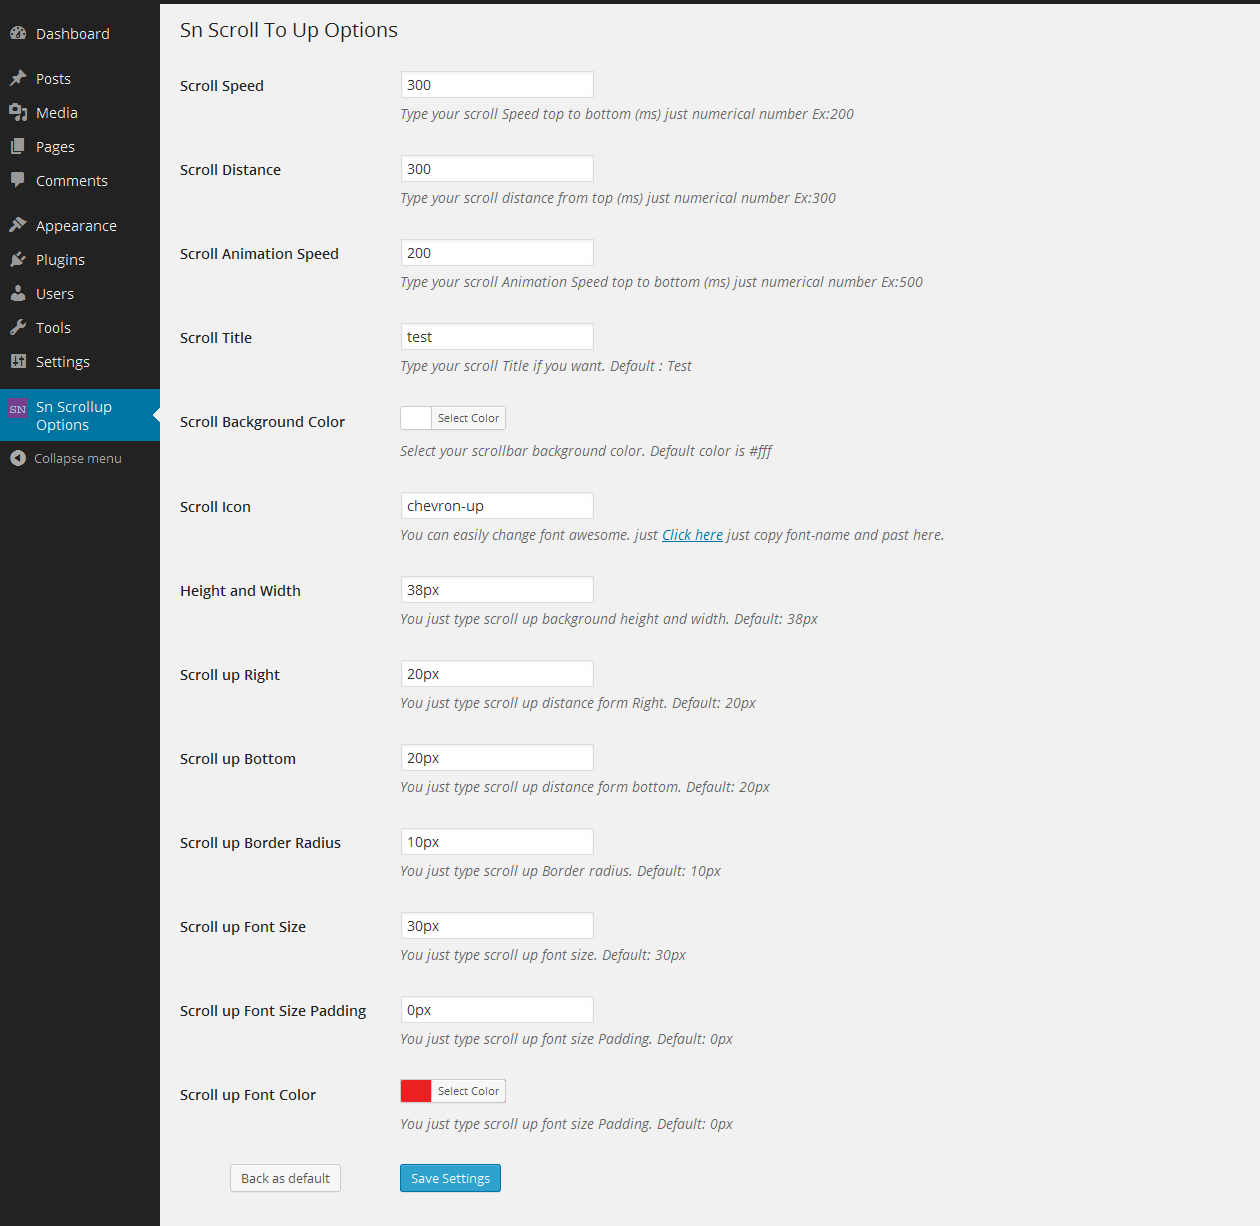Click the Scroll up Font Size field
The height and width of the screenshot is (1226, 1260).
pyautogui.click(x=497, y=926)
